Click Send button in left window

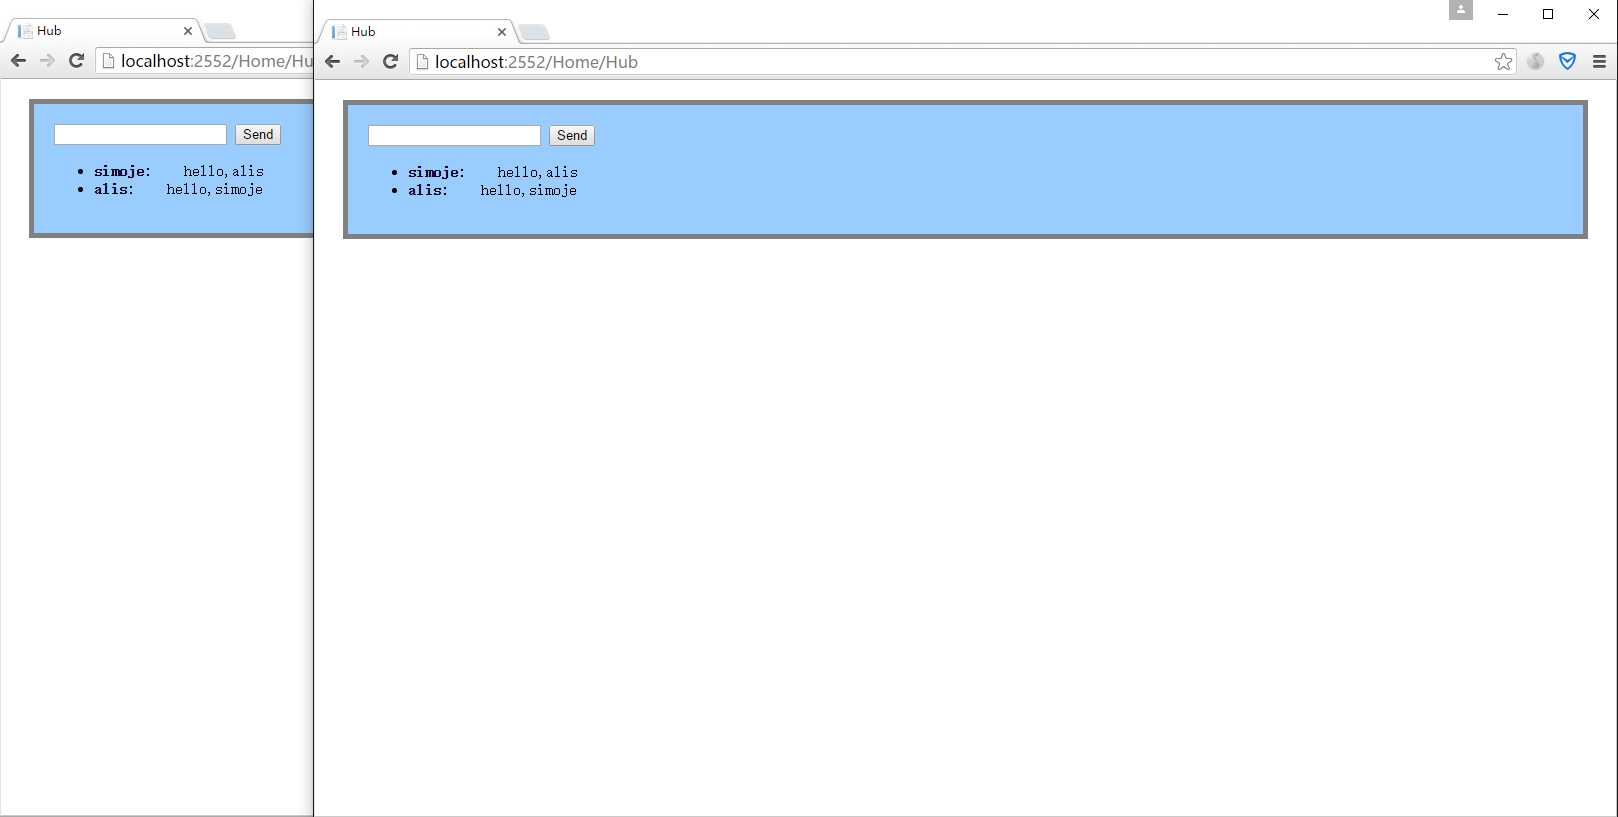(258, 135)
